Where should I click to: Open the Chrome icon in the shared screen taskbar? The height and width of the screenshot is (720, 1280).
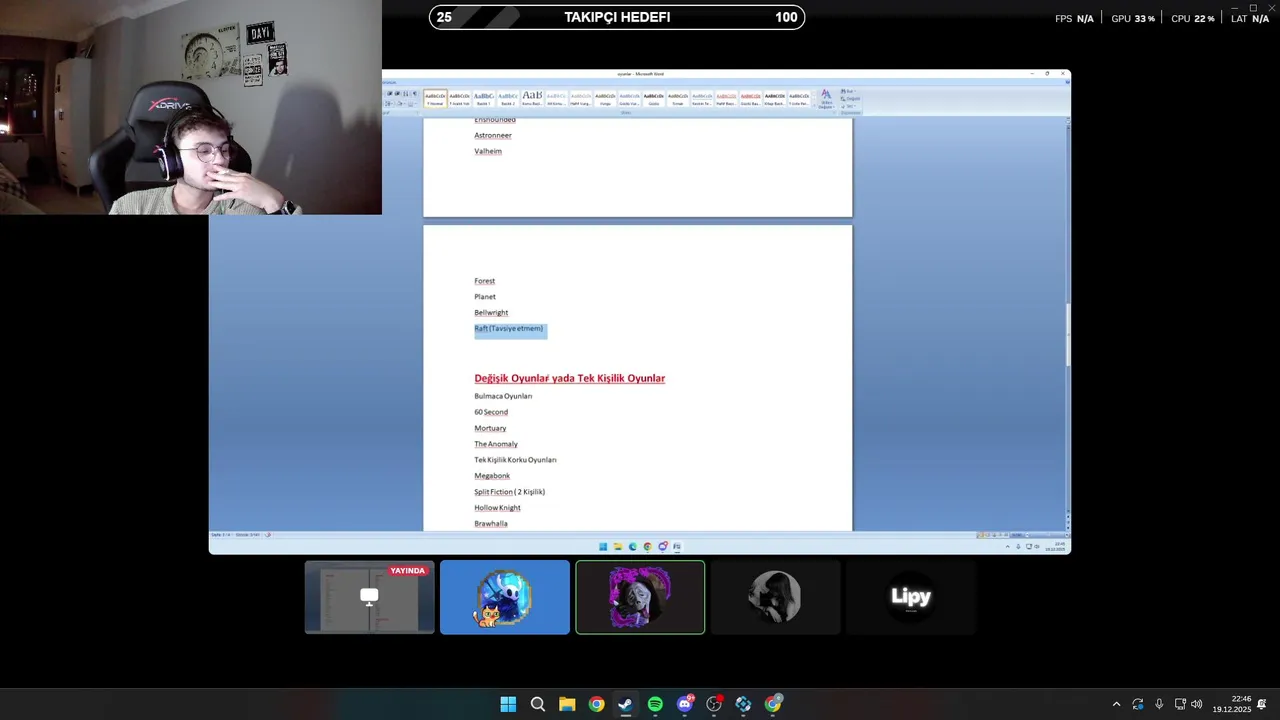pos(647,547)
